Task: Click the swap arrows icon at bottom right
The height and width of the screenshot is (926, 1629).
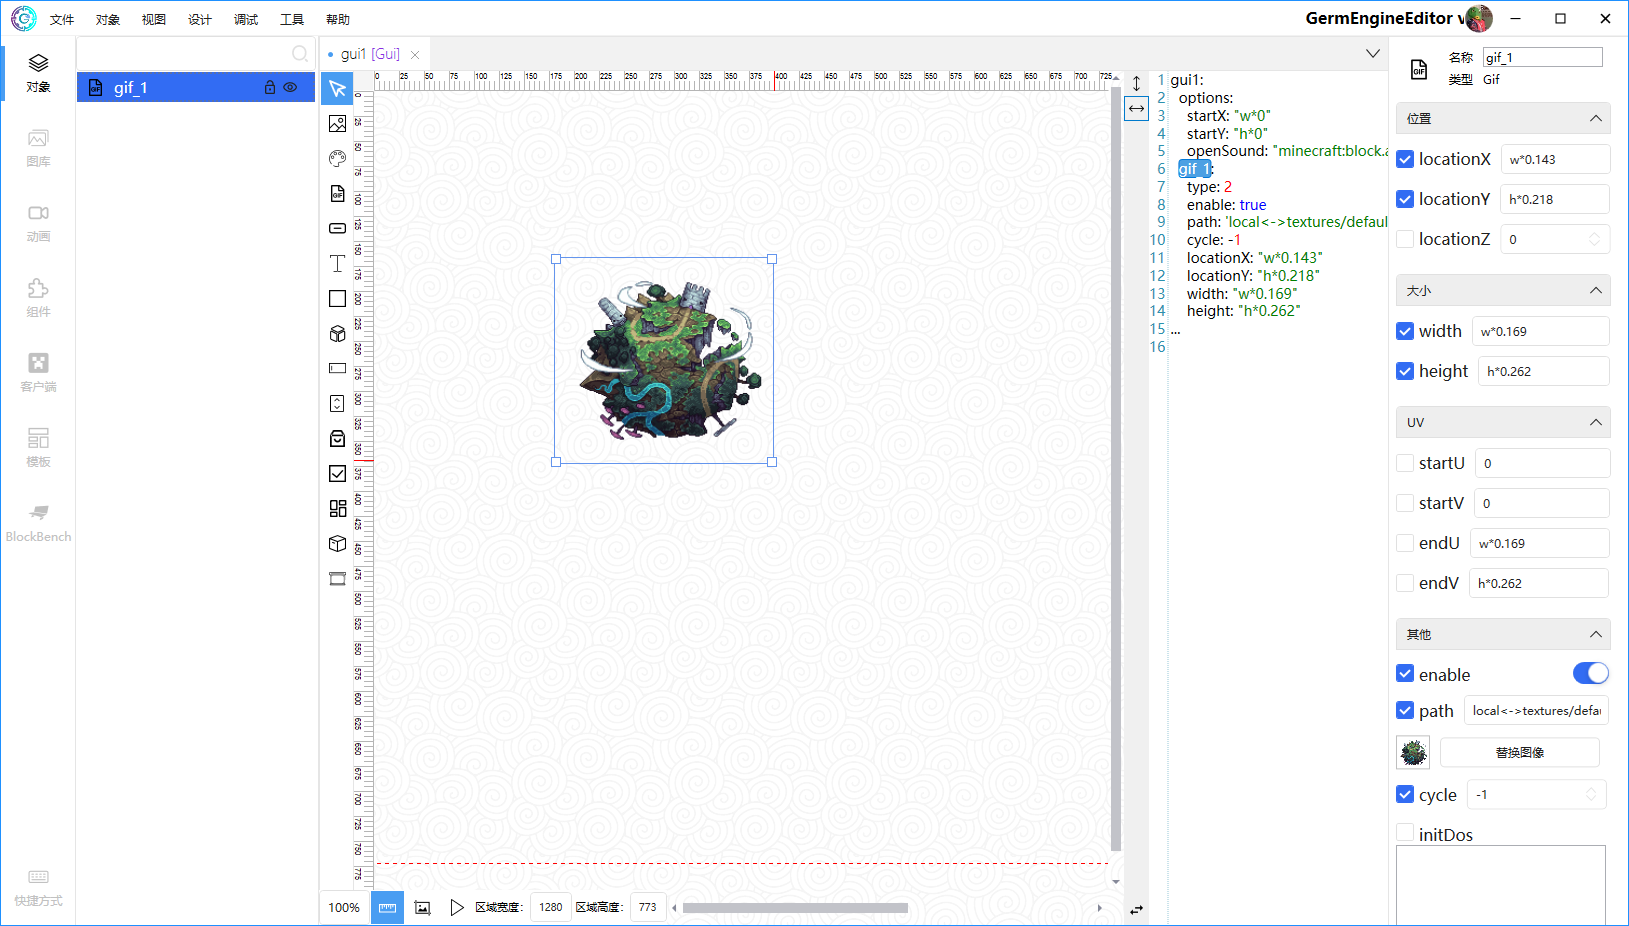Action: point(1136,910)
